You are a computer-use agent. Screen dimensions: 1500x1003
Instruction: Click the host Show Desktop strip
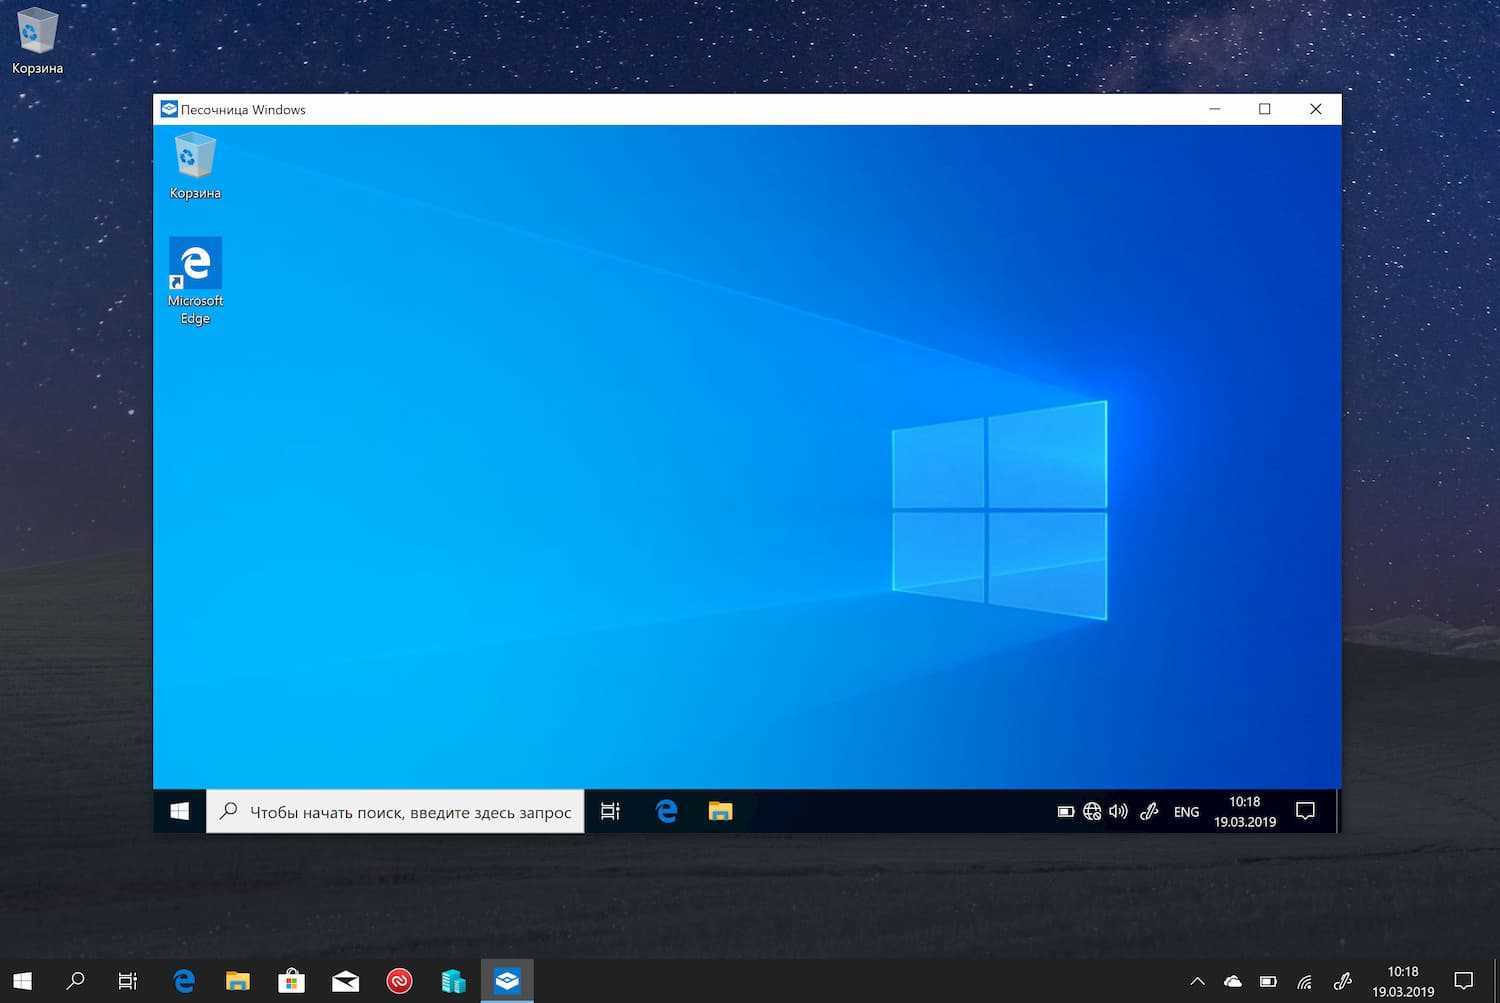[1496, 981]
